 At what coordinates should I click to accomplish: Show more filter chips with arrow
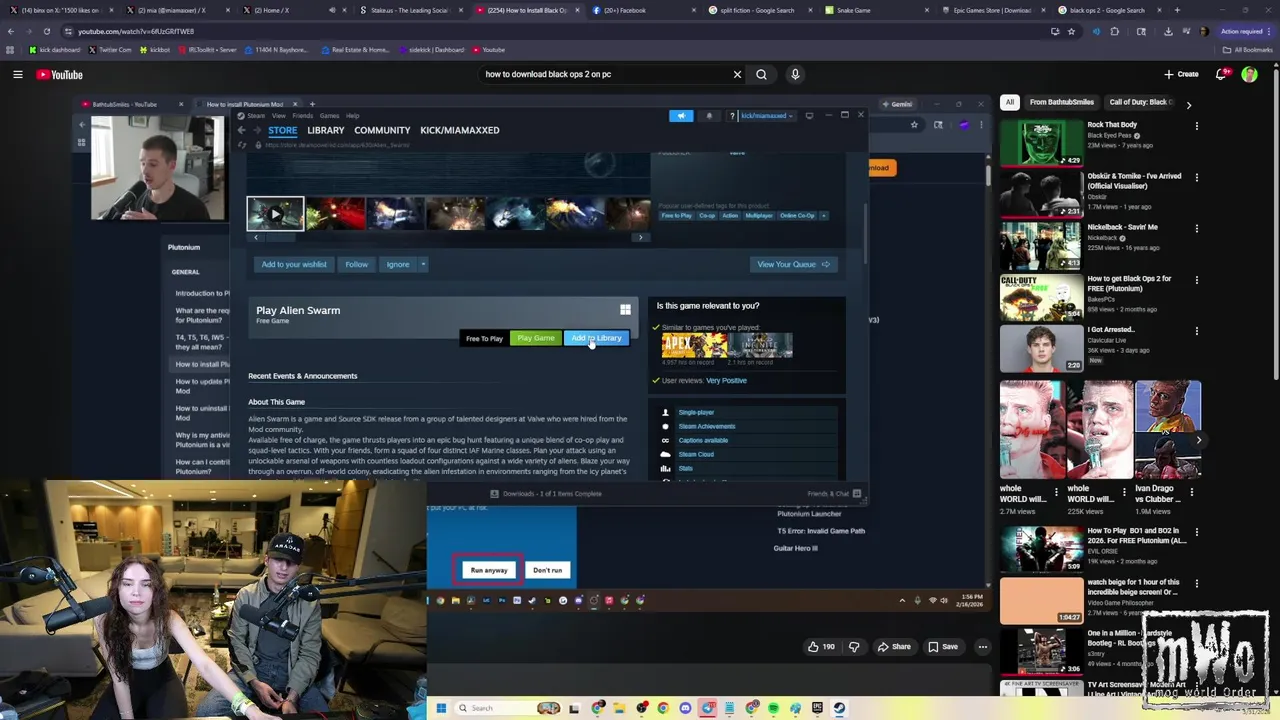[1188, 104]
